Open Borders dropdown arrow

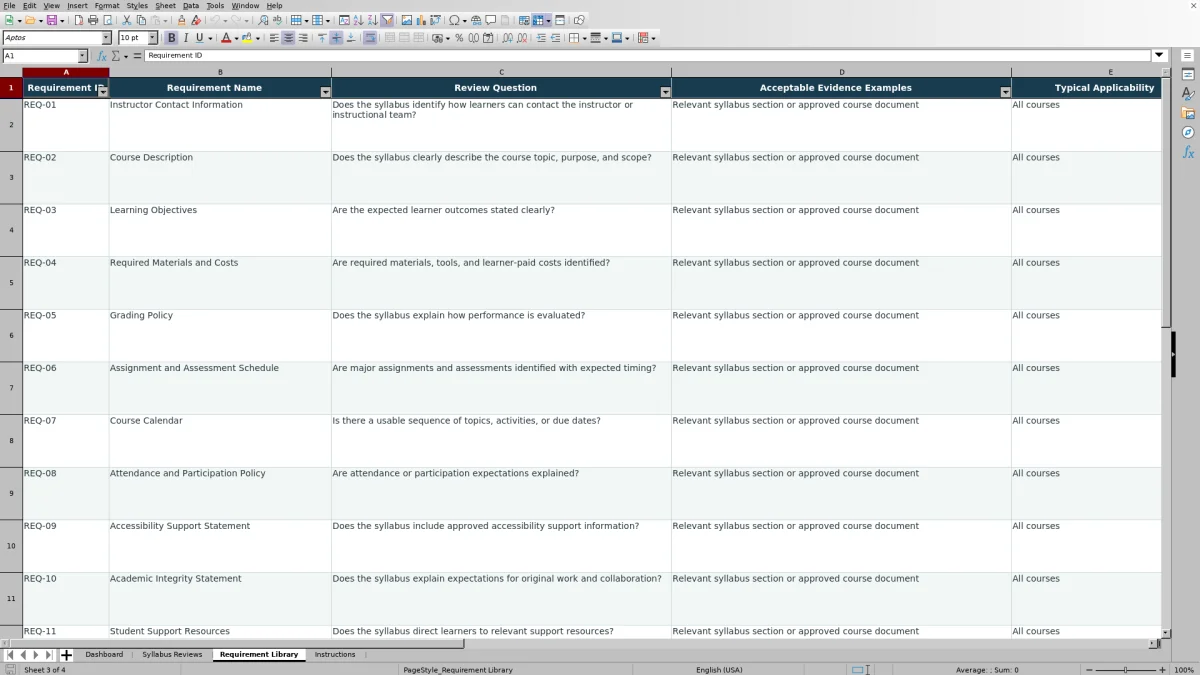tap(584, 38)
